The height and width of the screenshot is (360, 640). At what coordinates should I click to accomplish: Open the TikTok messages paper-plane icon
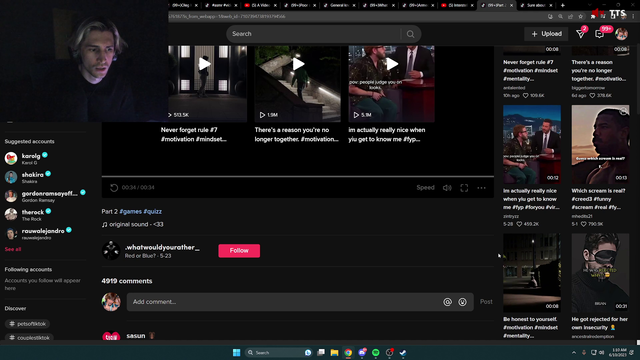[x=580, y=34]
